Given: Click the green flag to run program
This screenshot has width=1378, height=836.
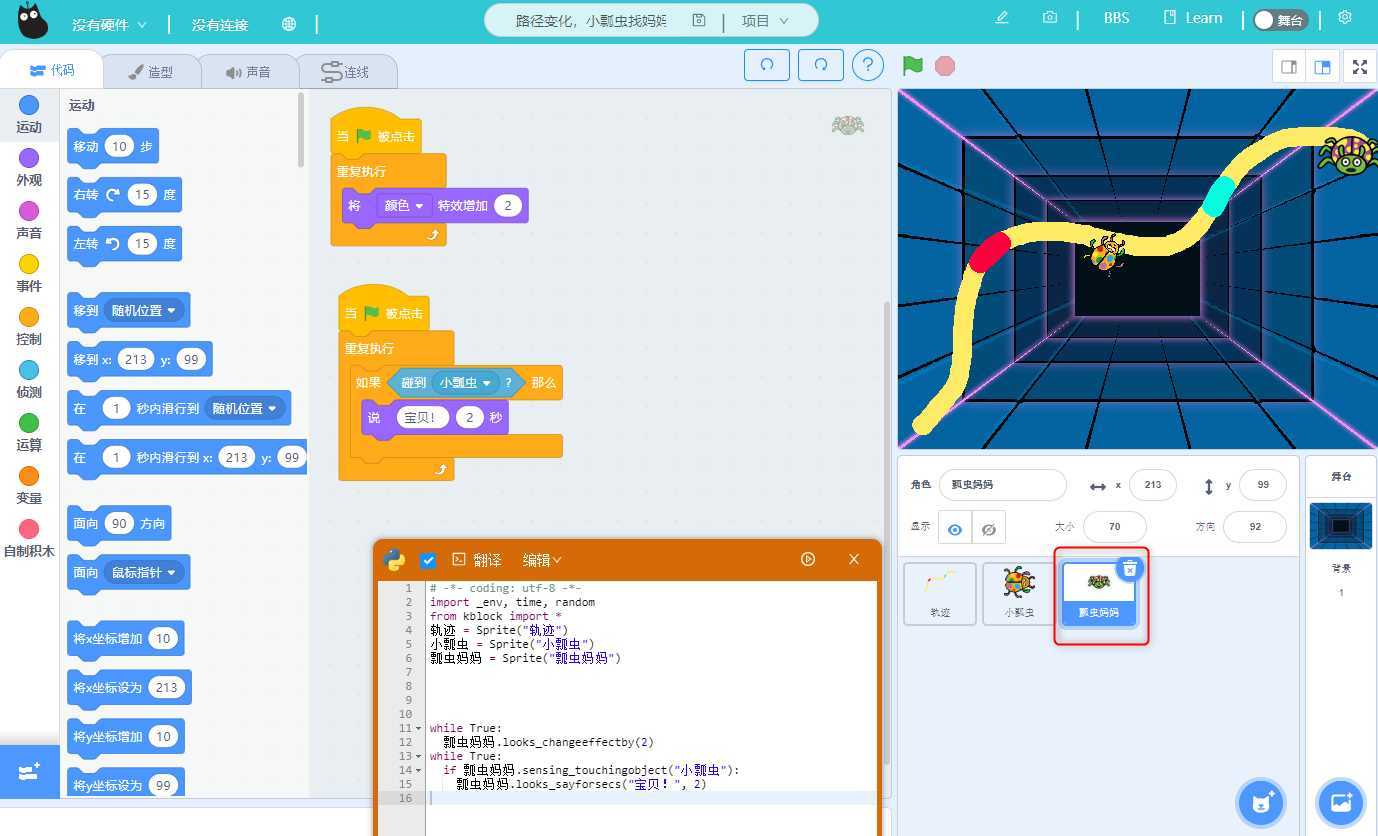Looking at the screenshot, I should click(x=912, y=66).
